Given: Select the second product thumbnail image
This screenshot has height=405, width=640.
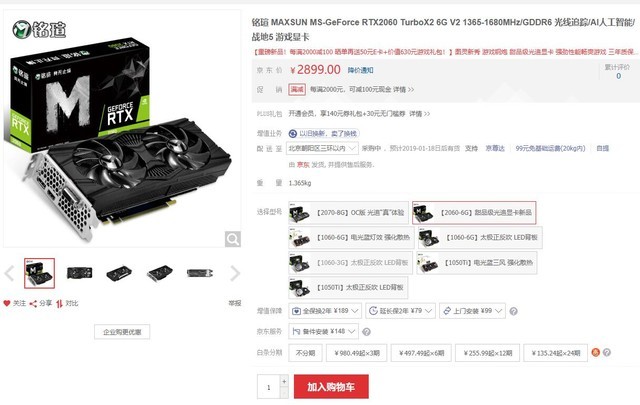Looking at the screenshot, I should (80, 273).
